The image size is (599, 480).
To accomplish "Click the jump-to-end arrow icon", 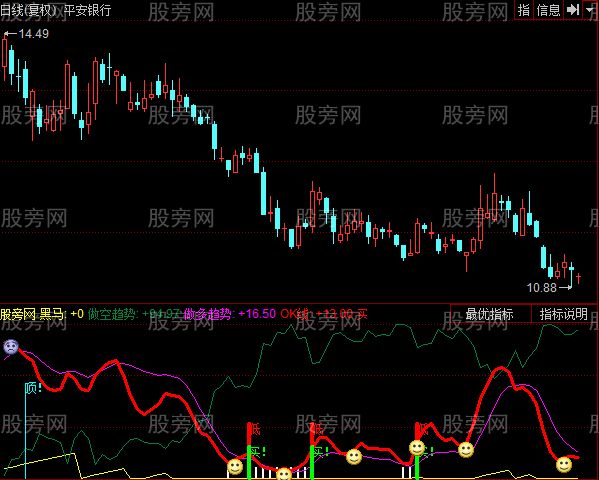I will click(x=573, y=10).
